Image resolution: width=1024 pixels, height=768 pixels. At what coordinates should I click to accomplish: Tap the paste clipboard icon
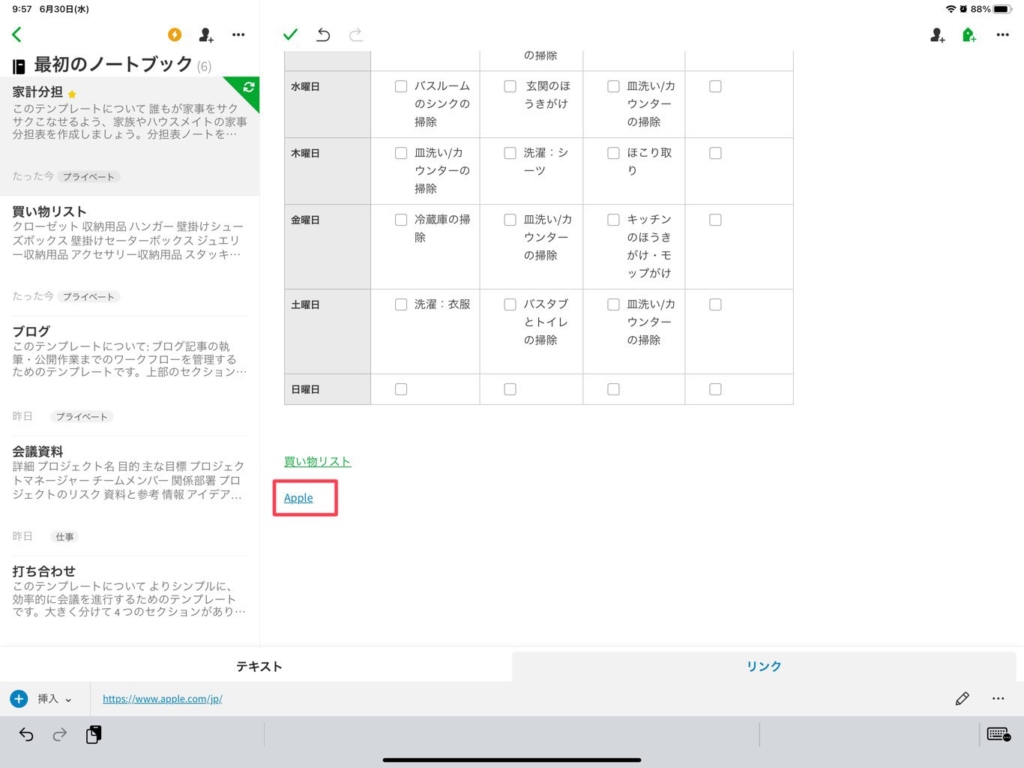[93, 735]
